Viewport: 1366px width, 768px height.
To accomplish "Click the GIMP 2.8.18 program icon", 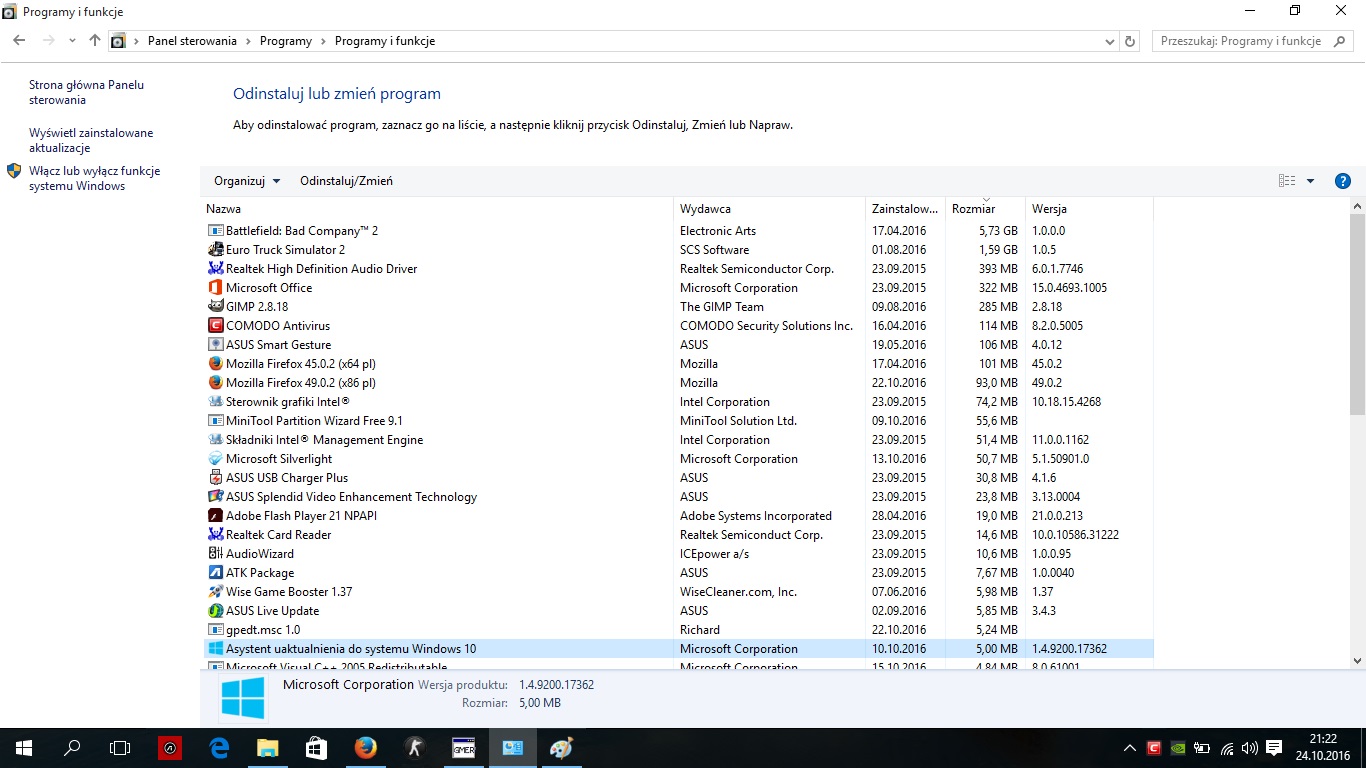I will 215,307.
